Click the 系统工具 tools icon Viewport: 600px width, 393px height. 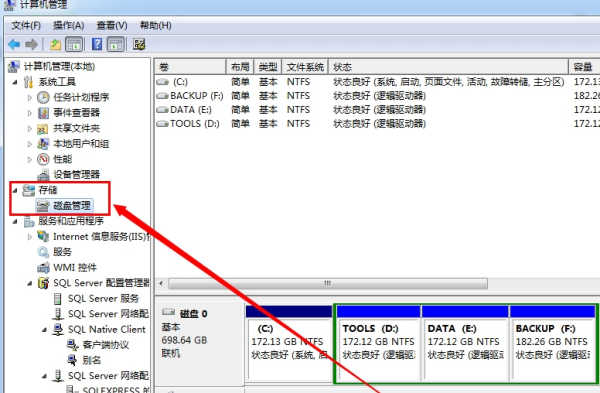pos(28,82)
